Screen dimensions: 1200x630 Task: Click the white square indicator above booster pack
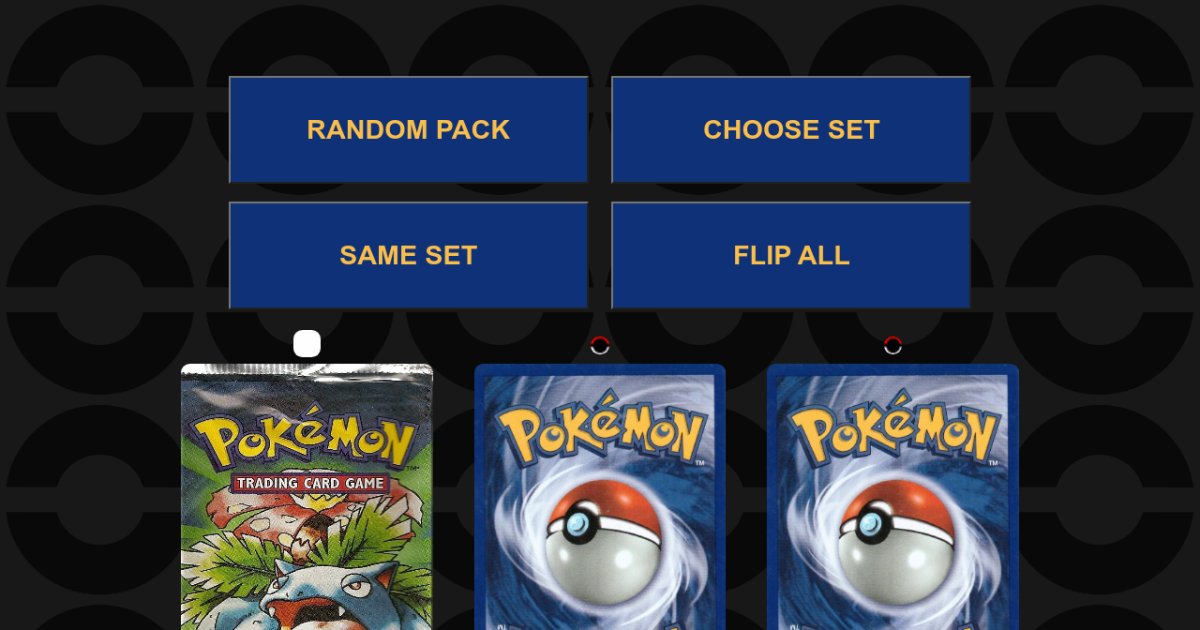307,344
